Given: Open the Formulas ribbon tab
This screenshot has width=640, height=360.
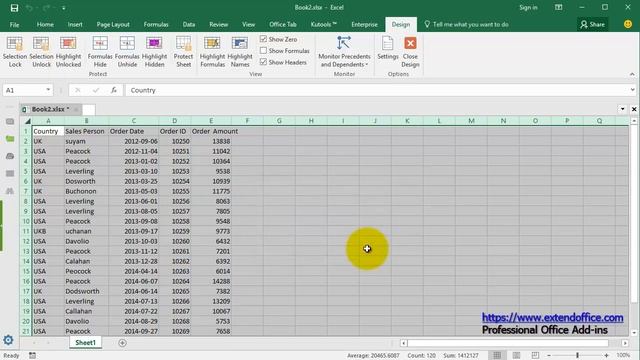Looking at the screenshot, I should pyautogui.click(x=156, y=24).
